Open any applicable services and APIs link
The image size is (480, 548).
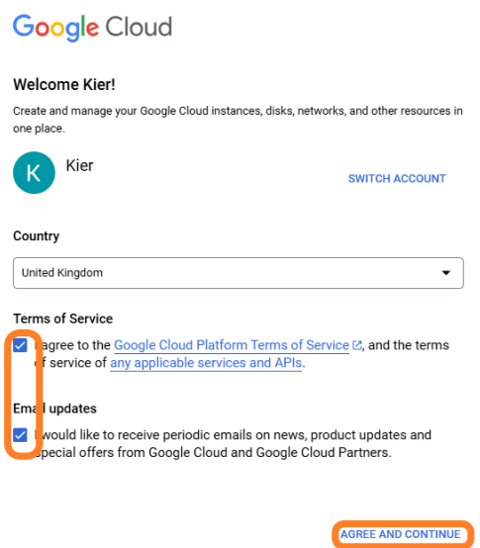206,363
